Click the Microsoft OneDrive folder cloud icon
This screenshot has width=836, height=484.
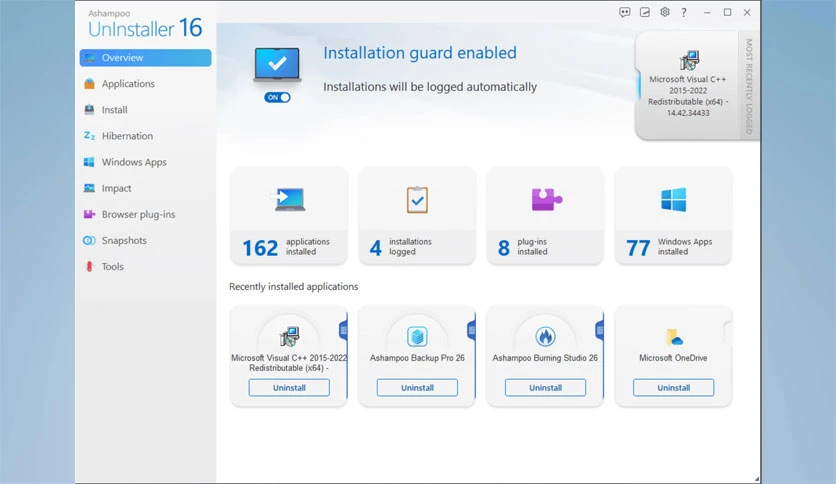[674, 337]
